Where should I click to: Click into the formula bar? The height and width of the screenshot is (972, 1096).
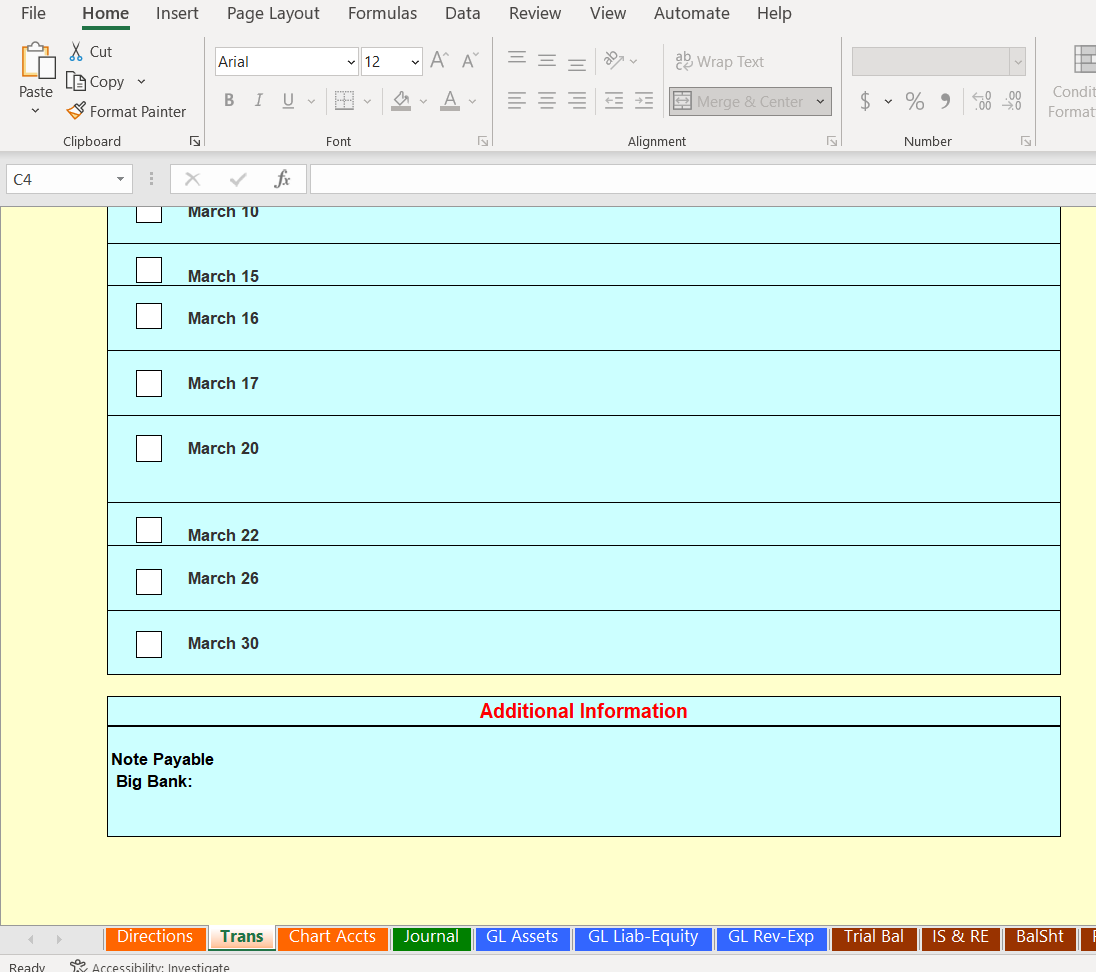702,180
